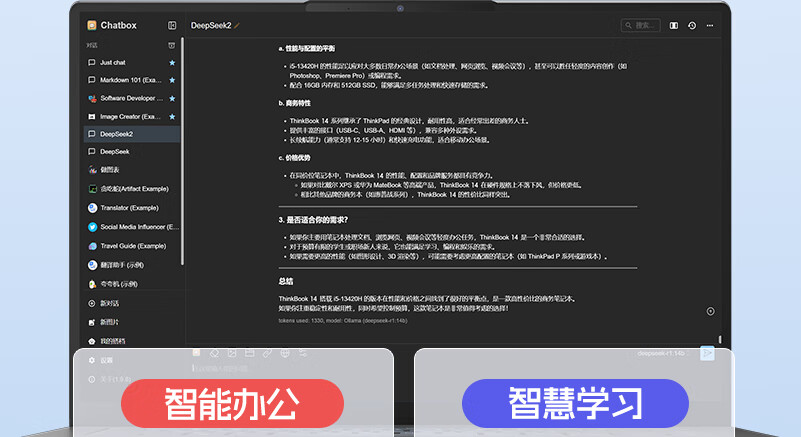Click the 'c. 价格优势' heading
The height and width of the screenshot is (437, 801).
pos(295,158)
